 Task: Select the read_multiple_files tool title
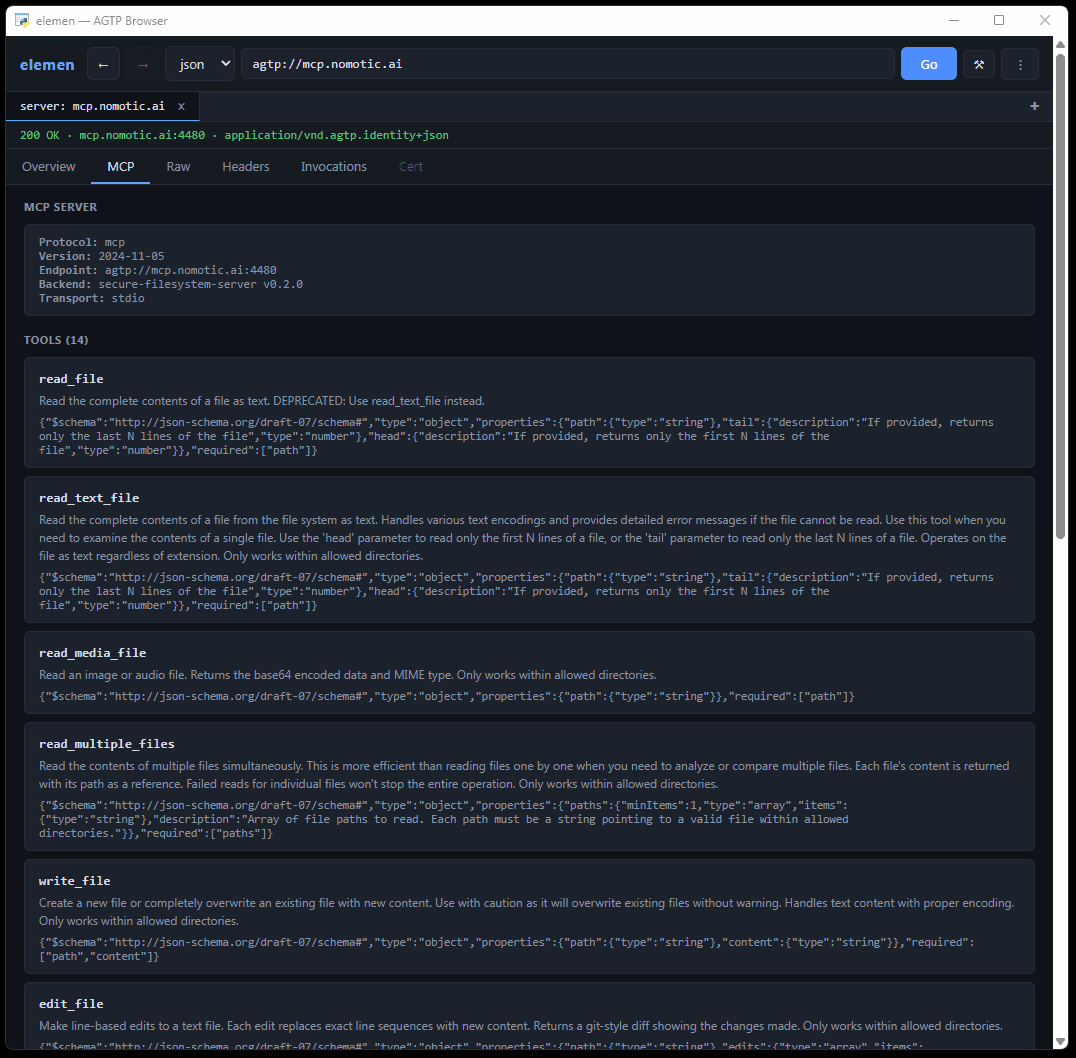(x=107, y=744)
